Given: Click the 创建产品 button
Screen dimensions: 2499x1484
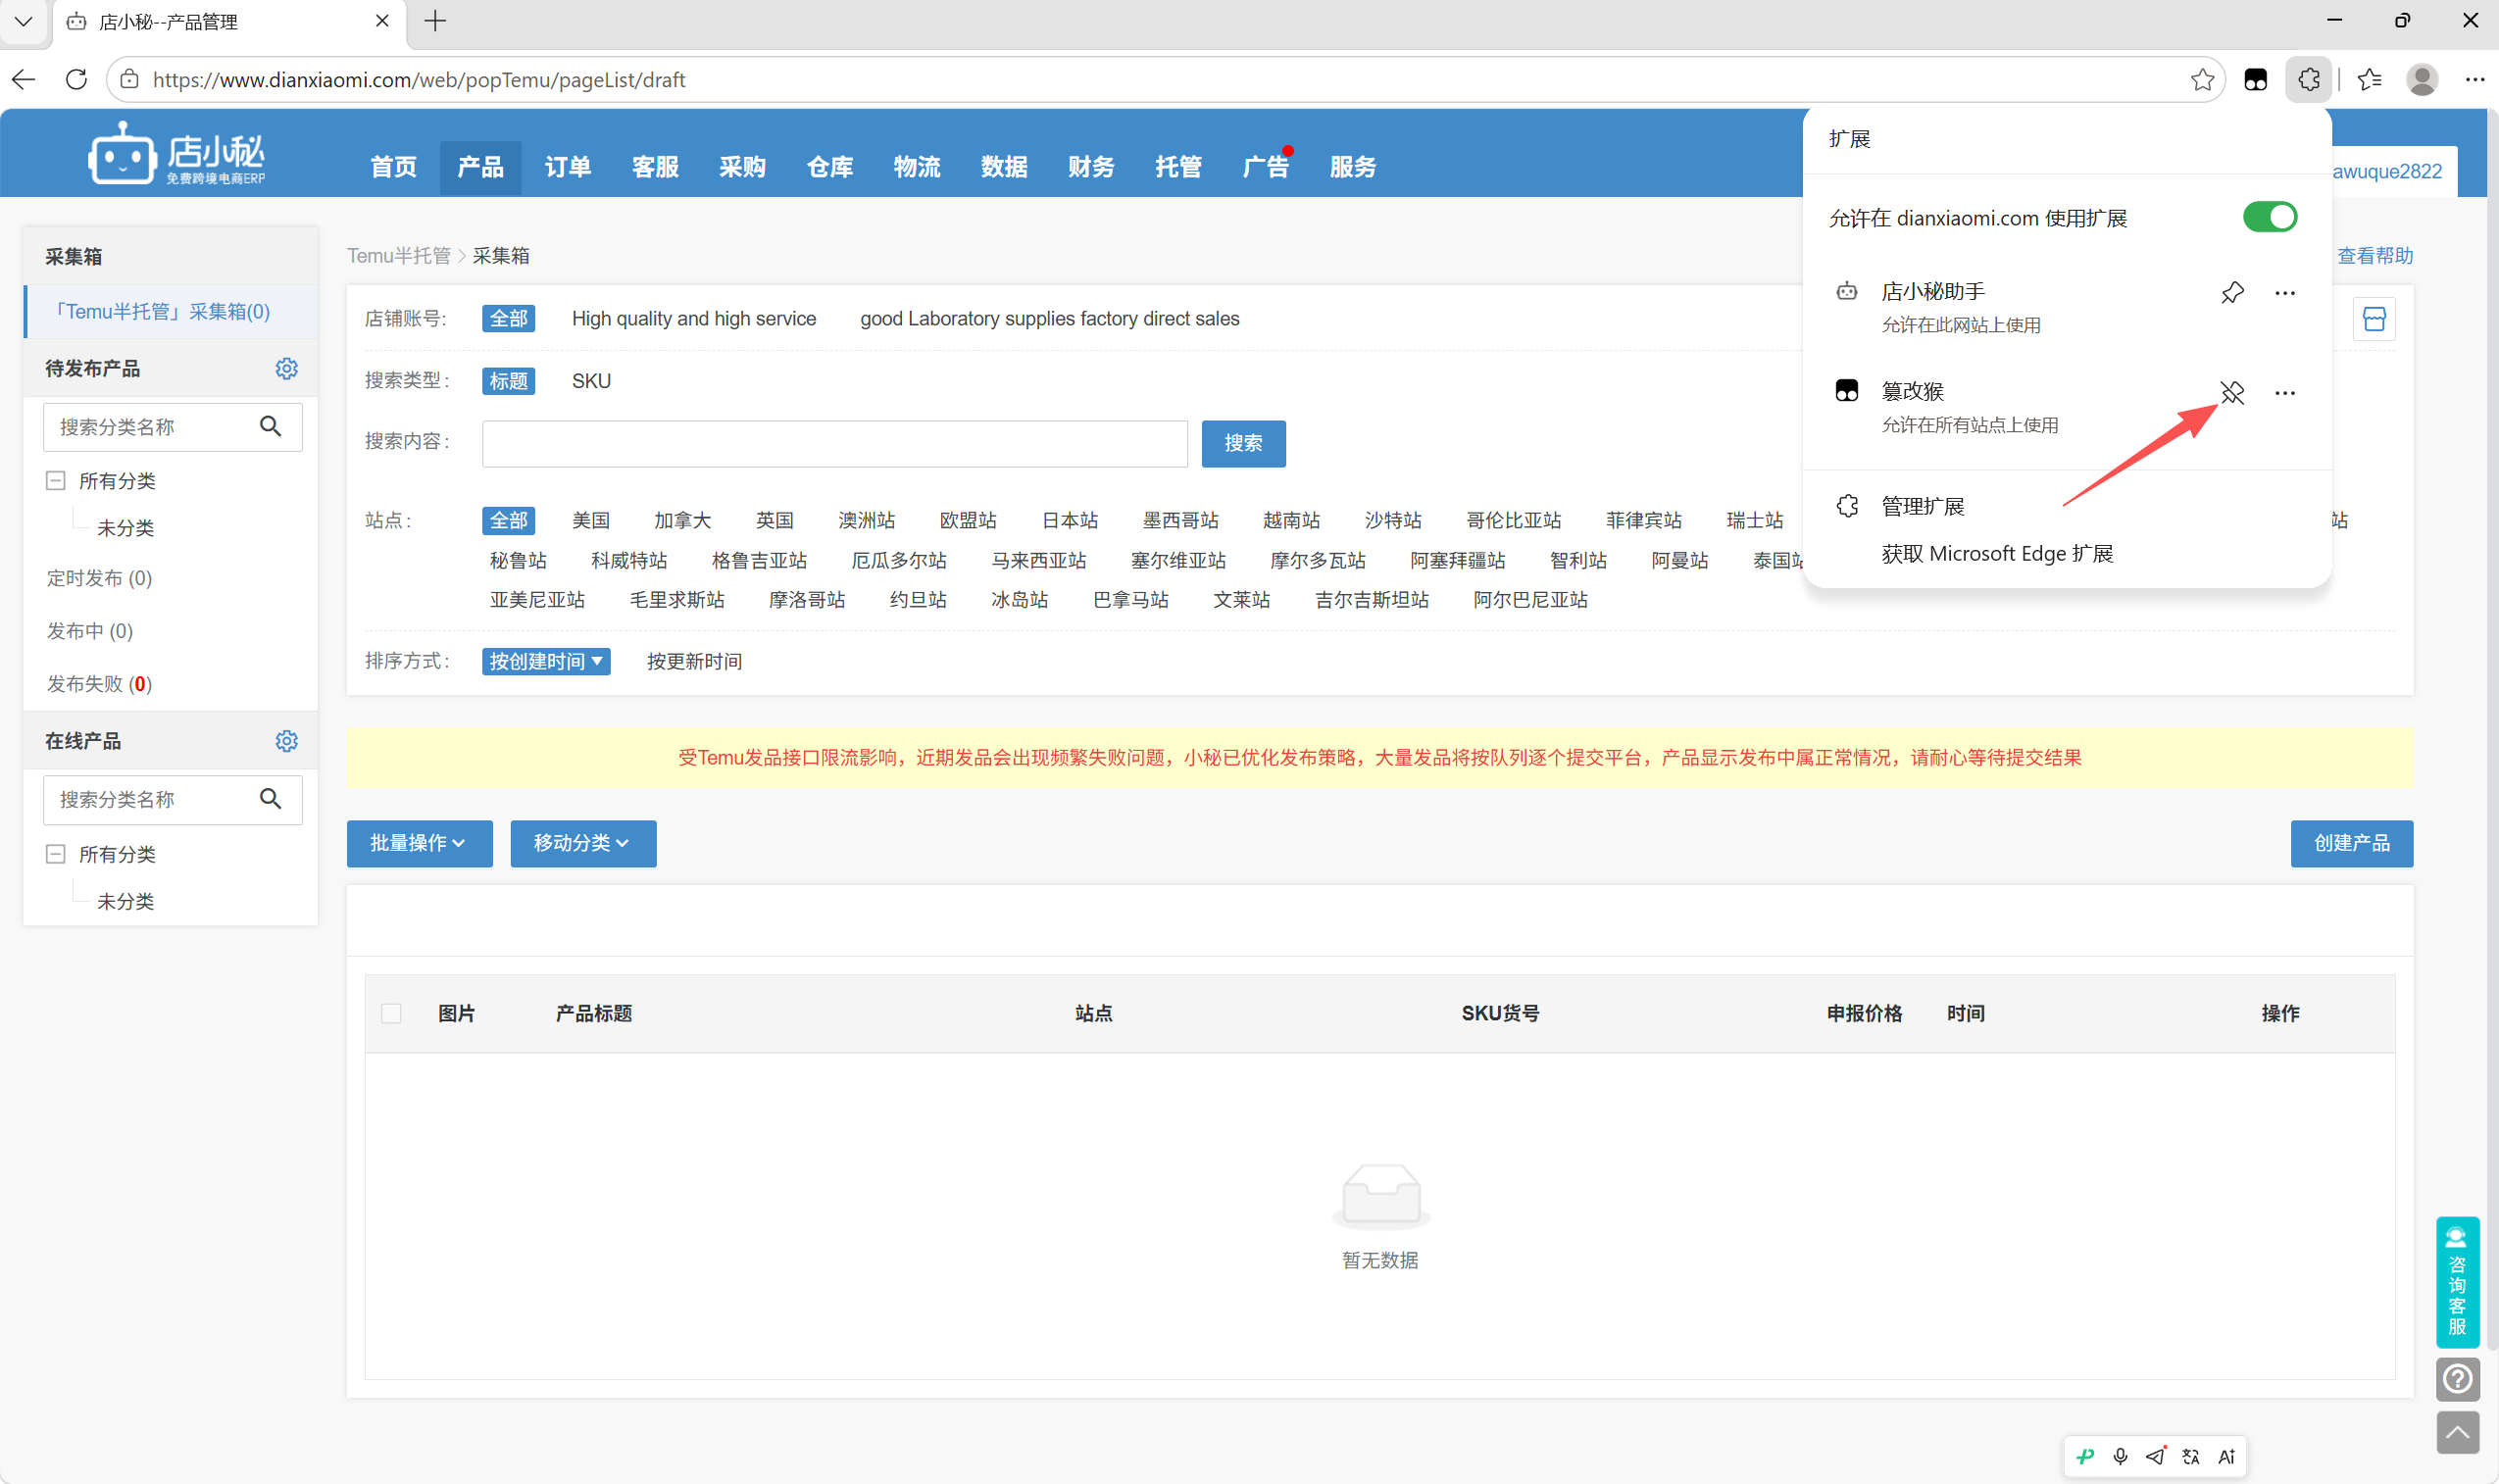Looking at the screenshot, I should [x=2351, y=844].
